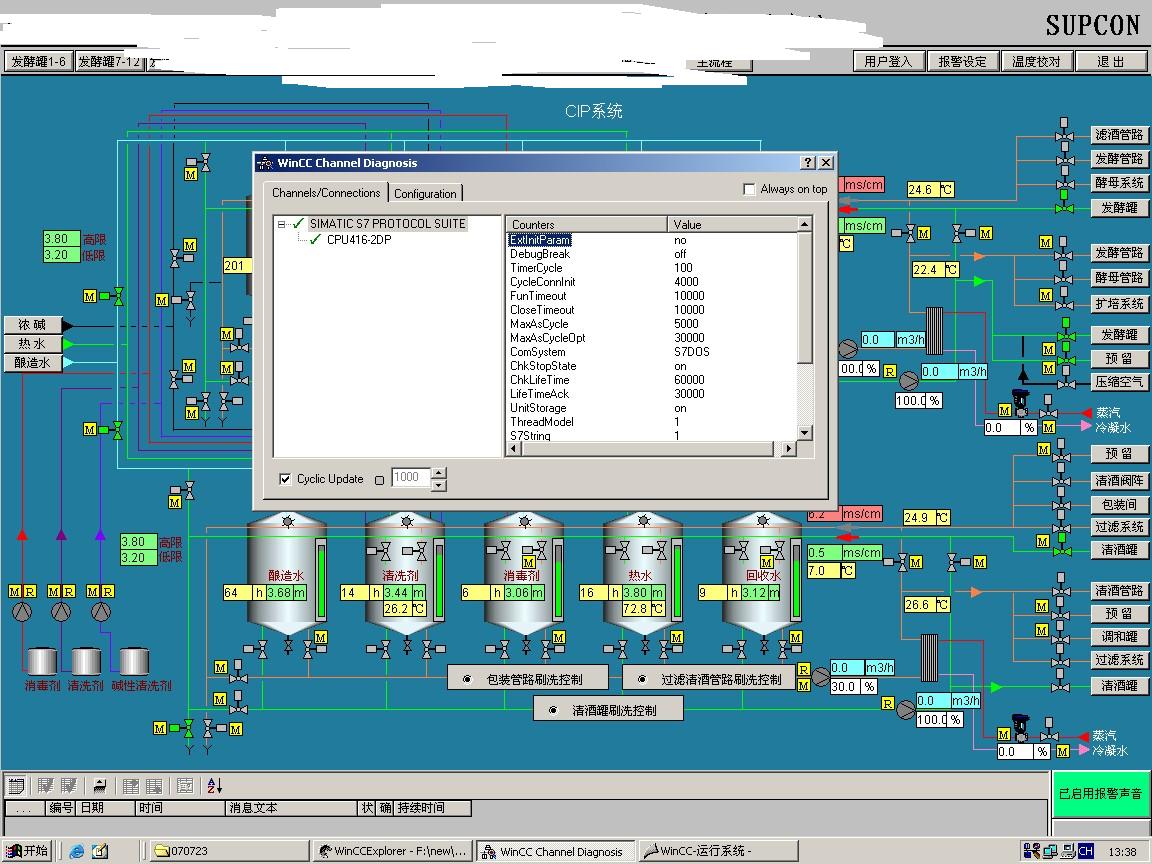This screenshot has height=864, width=1152.
Task: Click the 3.80 高限 field at upper left
Action: click(x=61, y=239)
